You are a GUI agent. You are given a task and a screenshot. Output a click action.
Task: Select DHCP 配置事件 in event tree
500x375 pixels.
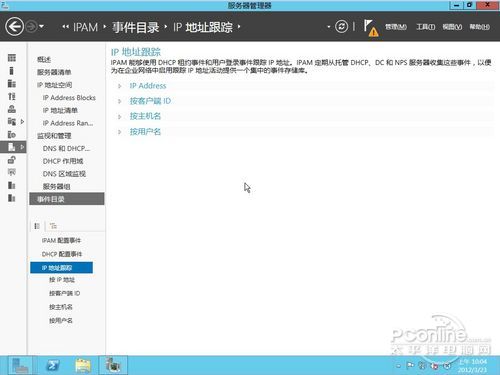pyautogui.click(x=62, y=254)
